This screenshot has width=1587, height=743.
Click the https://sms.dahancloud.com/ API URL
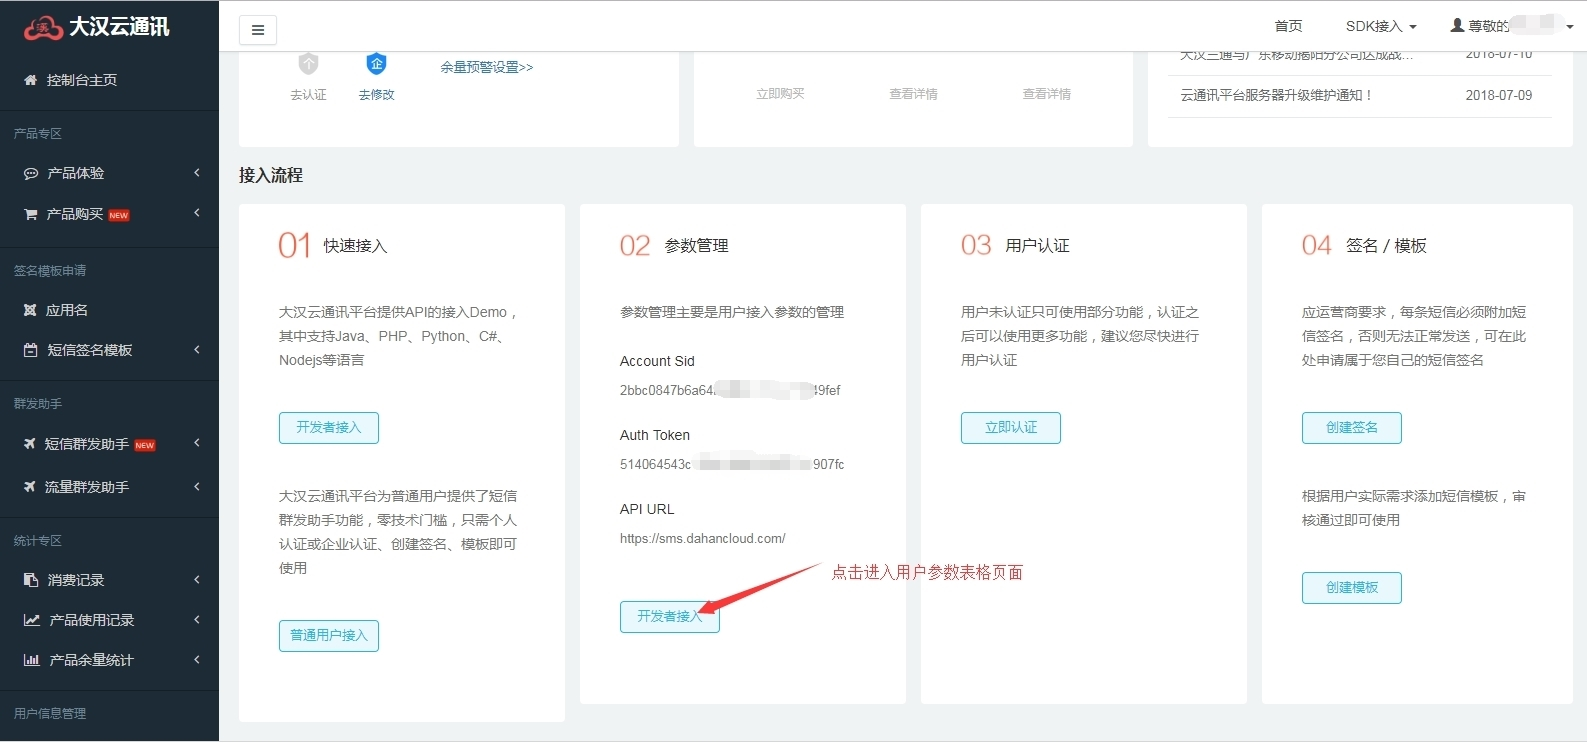[x=703, y=538]
